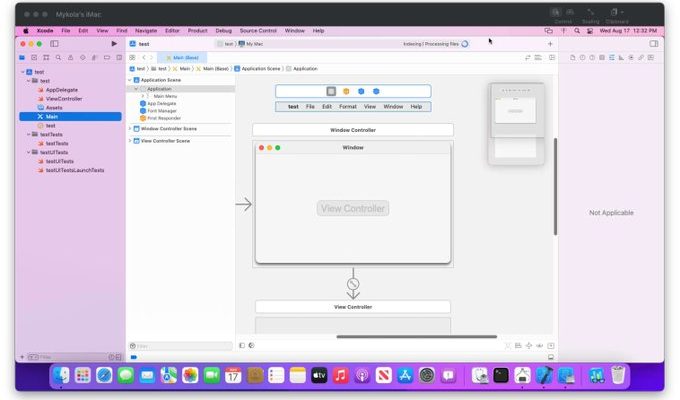Collapse the testTests group
Viewport: 680px width, 400px height.
coord(29,134)
